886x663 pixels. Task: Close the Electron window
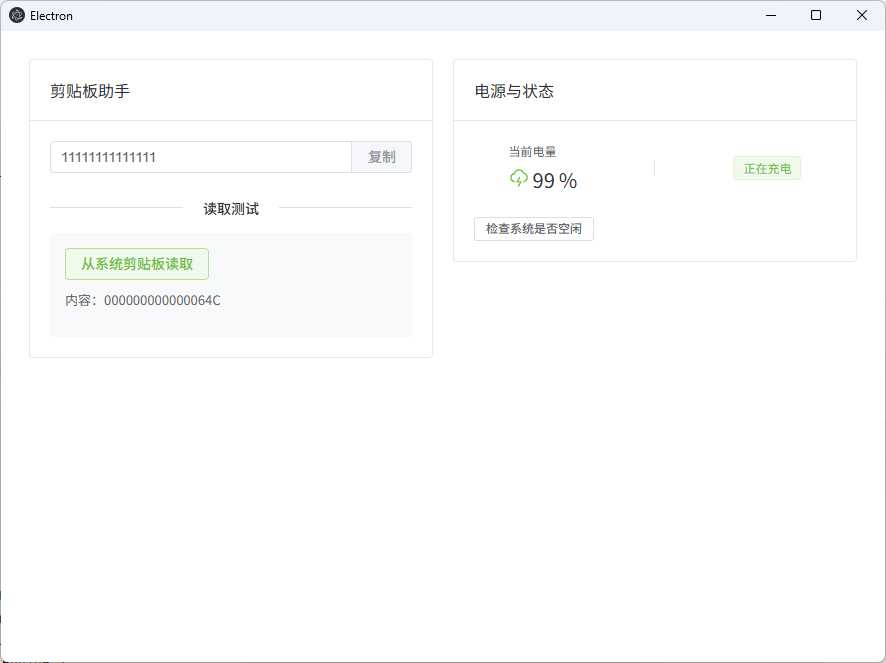tap(862, 16)
